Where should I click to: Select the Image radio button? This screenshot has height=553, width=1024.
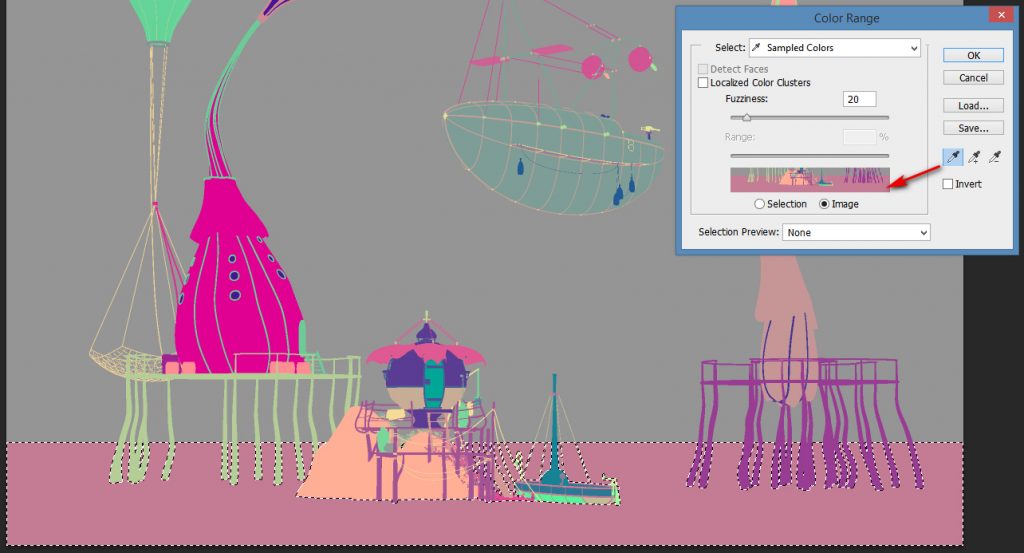pyautogui.click(x=825, y=204)
